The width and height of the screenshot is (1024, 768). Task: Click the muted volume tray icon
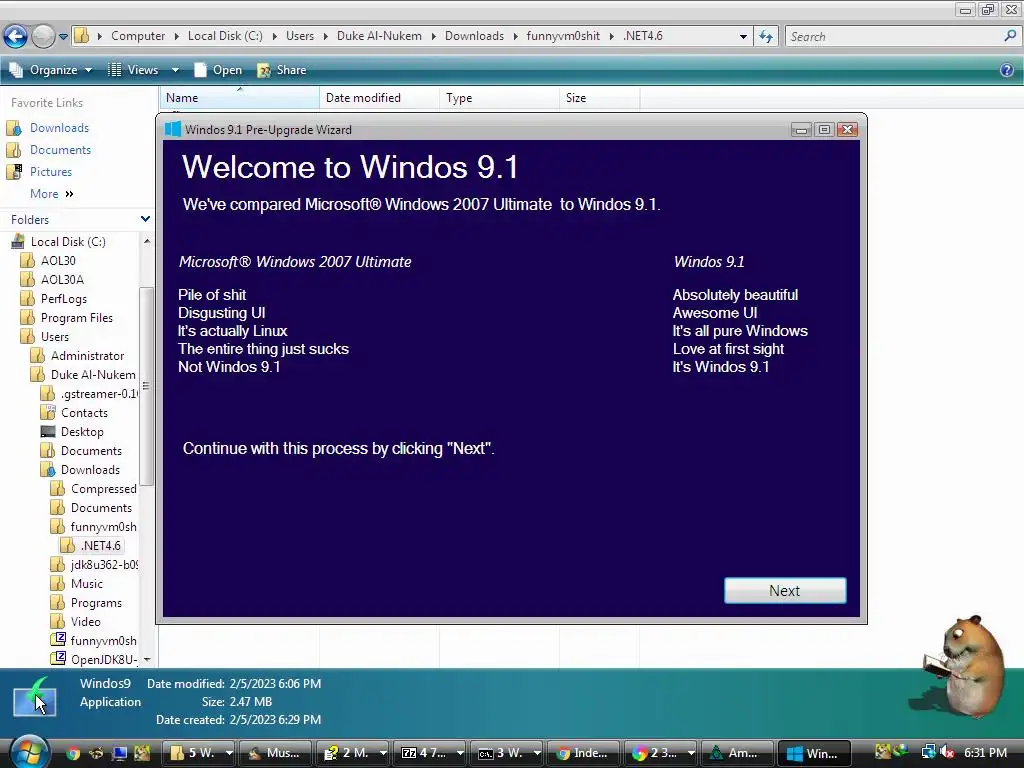947,752
